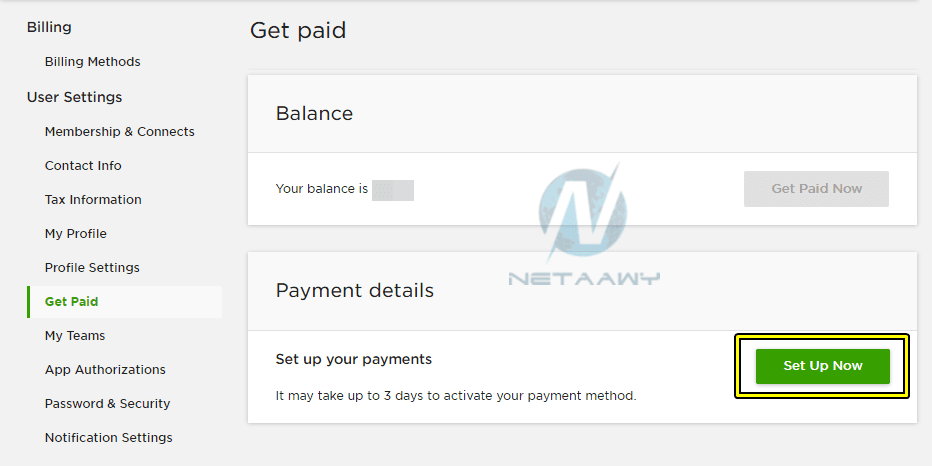Open Billing Methods settings page

click(x=92, y=62)
